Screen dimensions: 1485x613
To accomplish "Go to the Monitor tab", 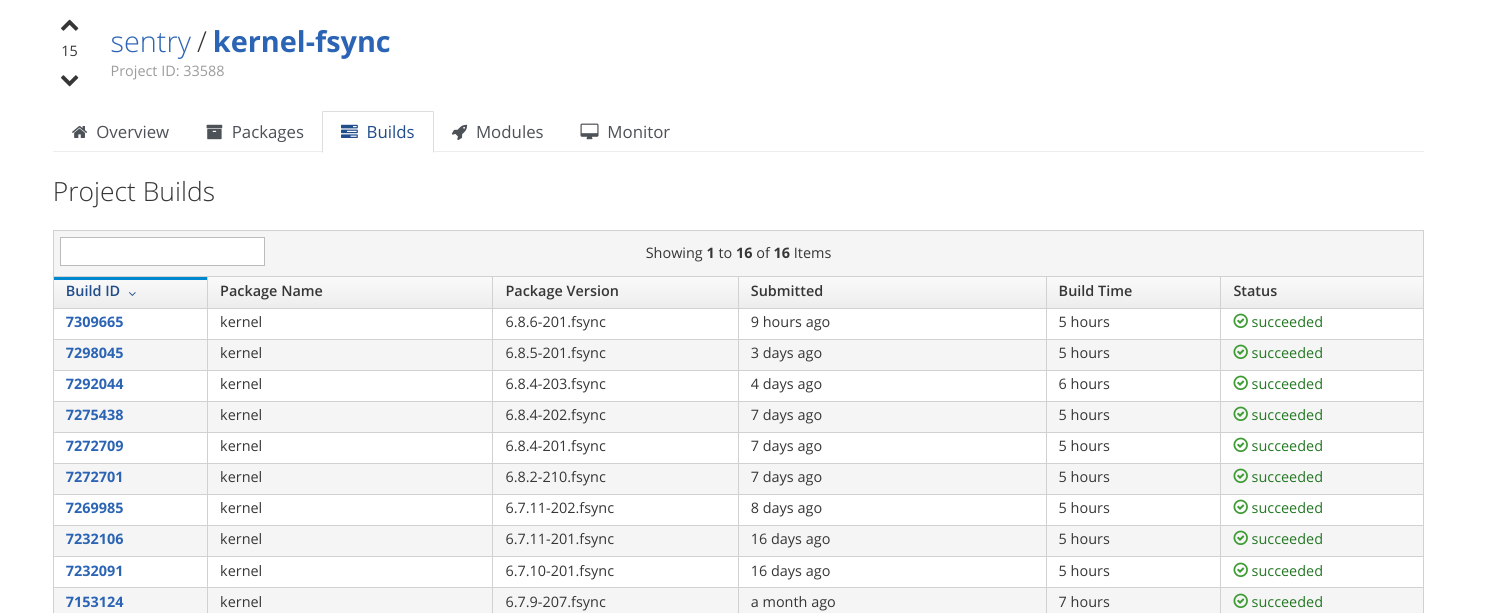I will (x=625, y=132).
